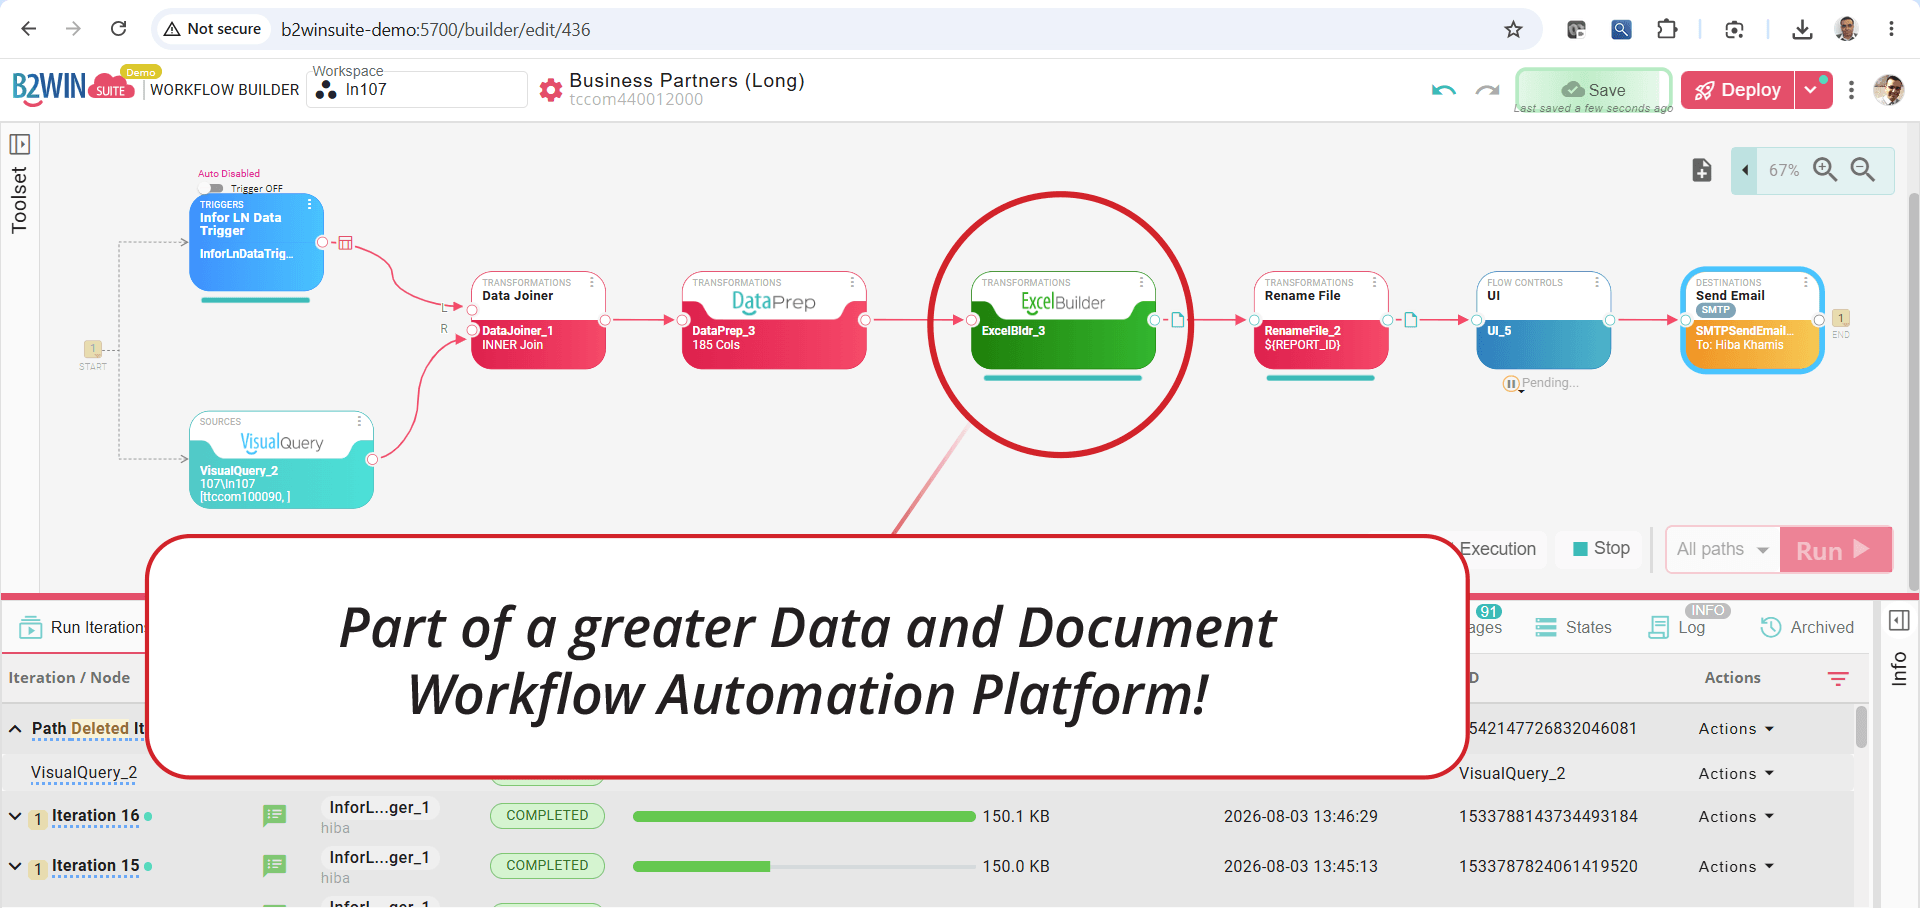Viewport: 1920px width, 908px height.
Task: Switch to the Archived tab
Action: [1806, 627]
